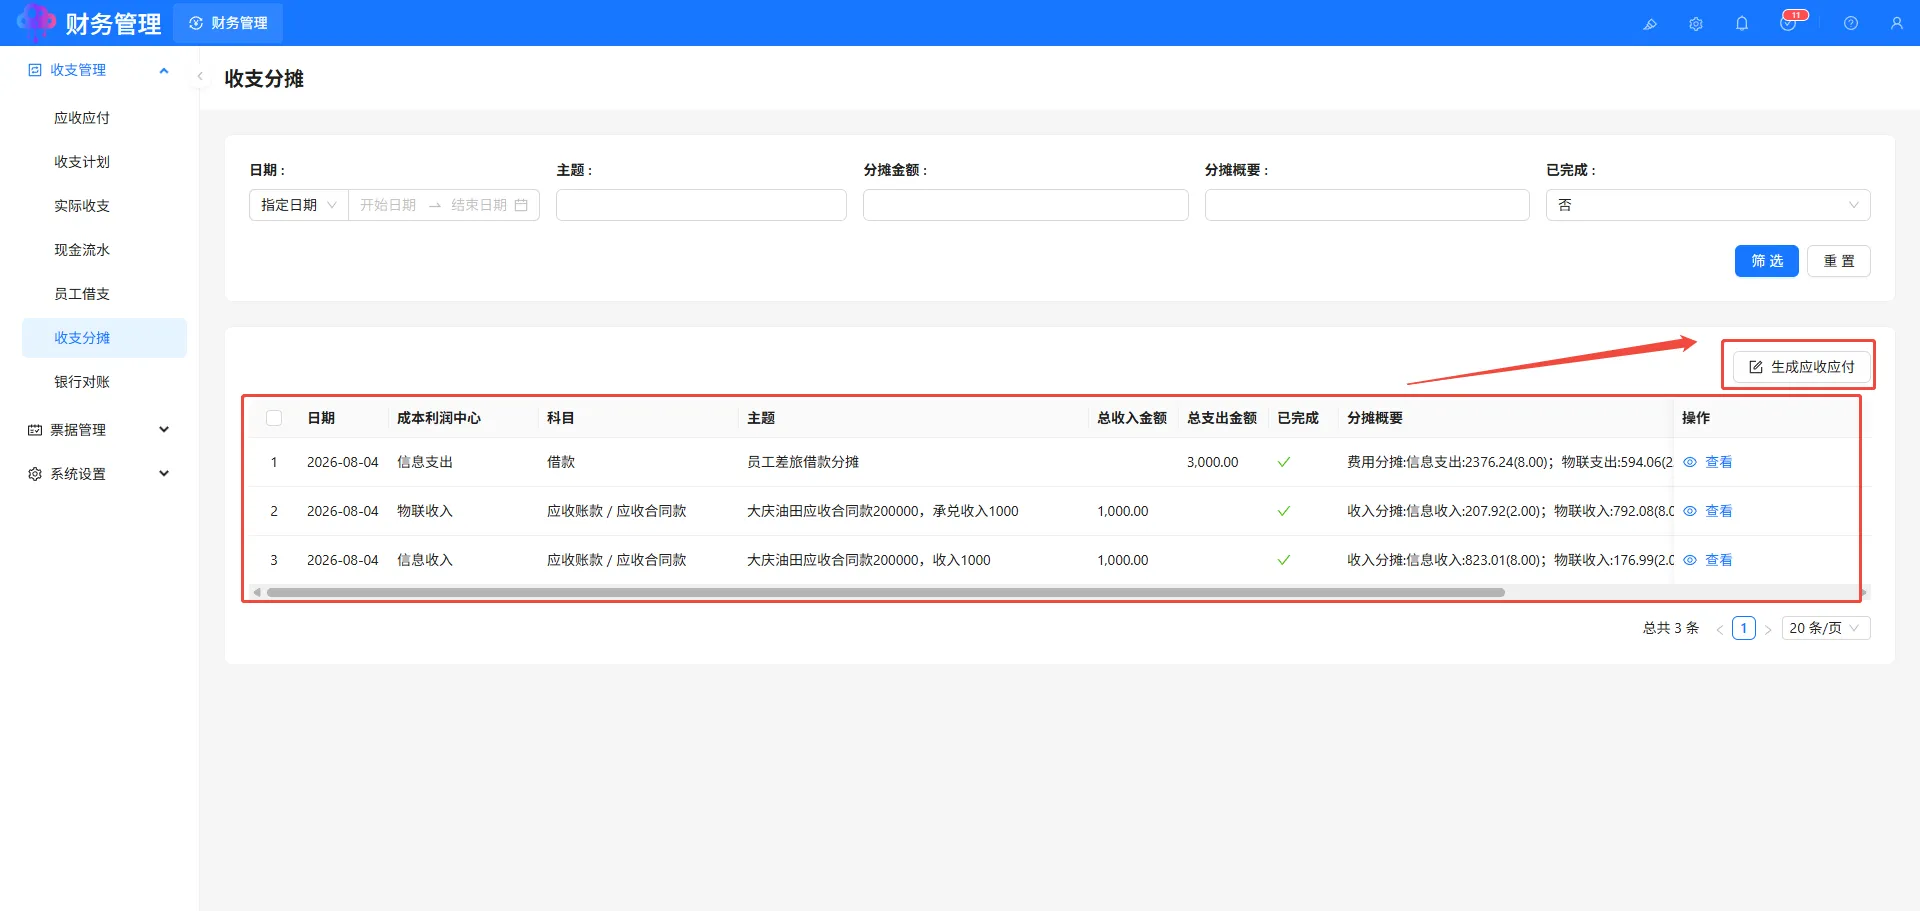Click the 3,000.00 expense amount
1920x911 pixels.
[x=1212, y=462]
